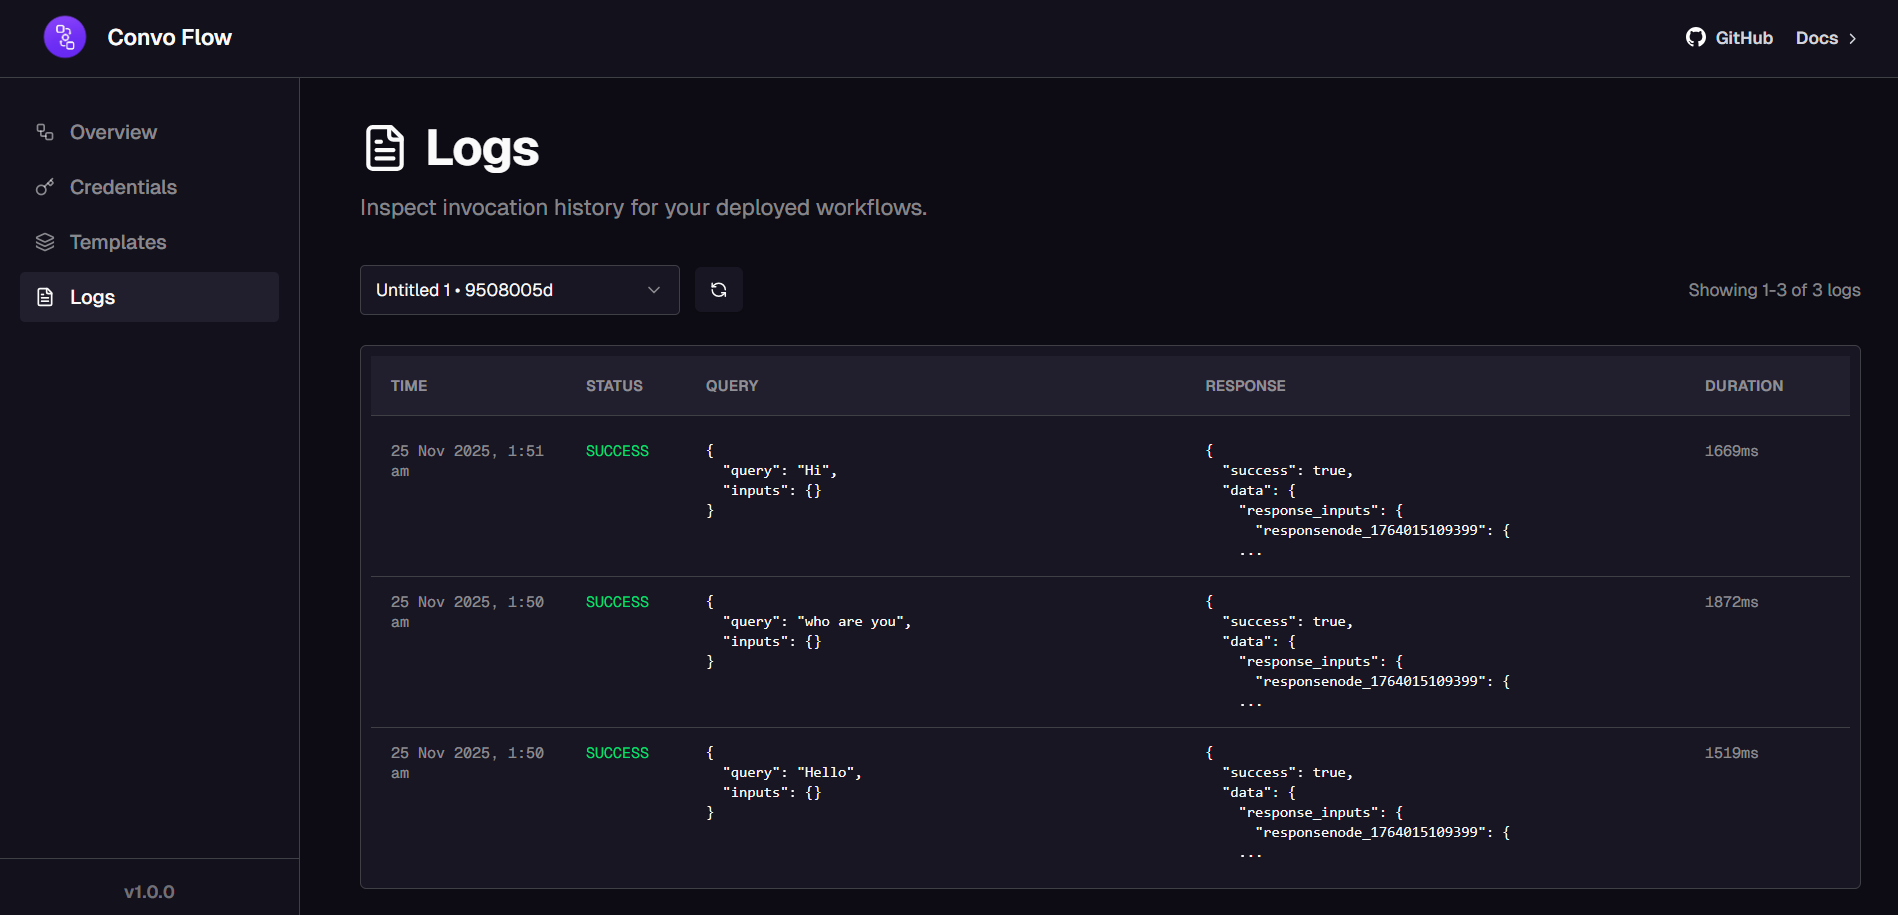Navigate to the Credentials section
Viewport: 1898px width, 915px height.
click(x=122, y=186)
